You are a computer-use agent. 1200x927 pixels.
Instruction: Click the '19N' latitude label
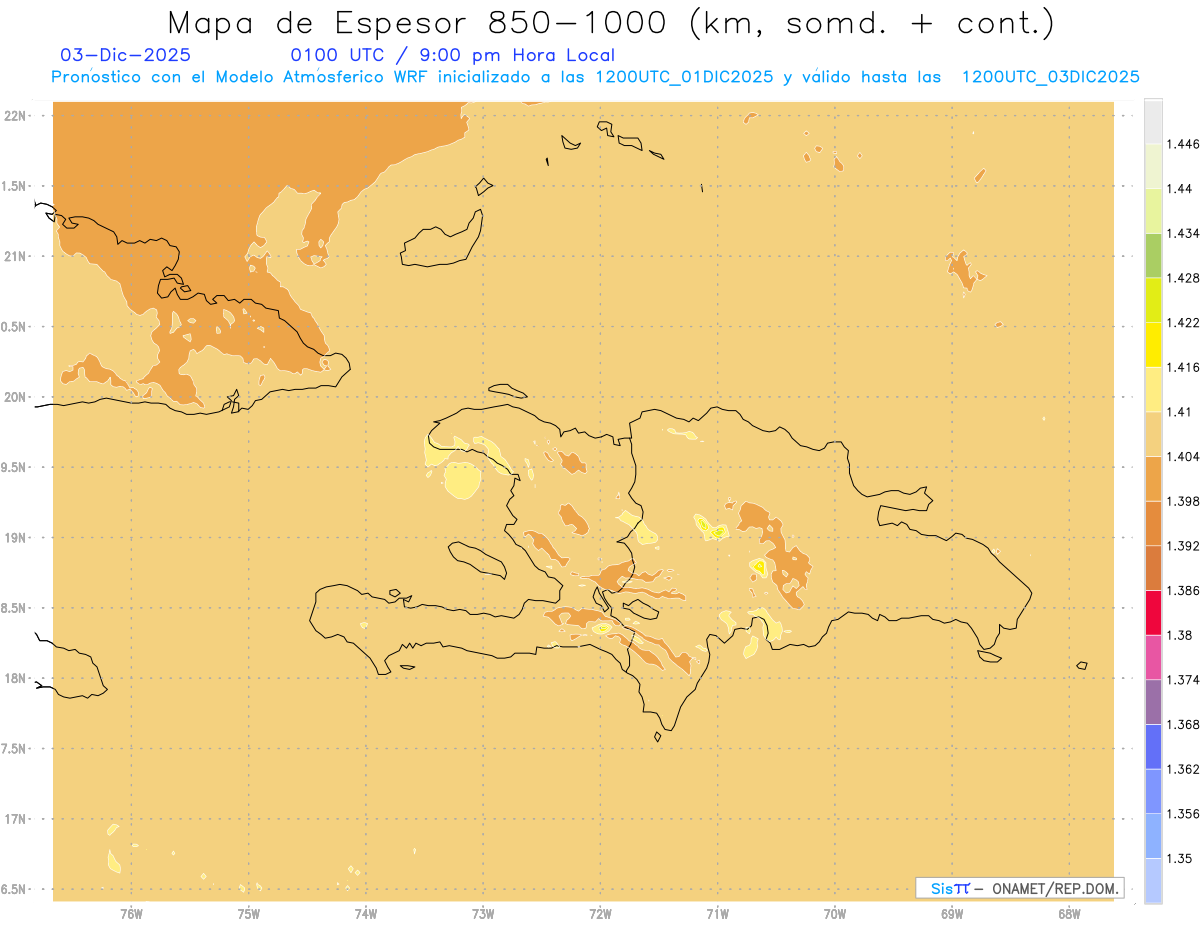tap(16, 538)
